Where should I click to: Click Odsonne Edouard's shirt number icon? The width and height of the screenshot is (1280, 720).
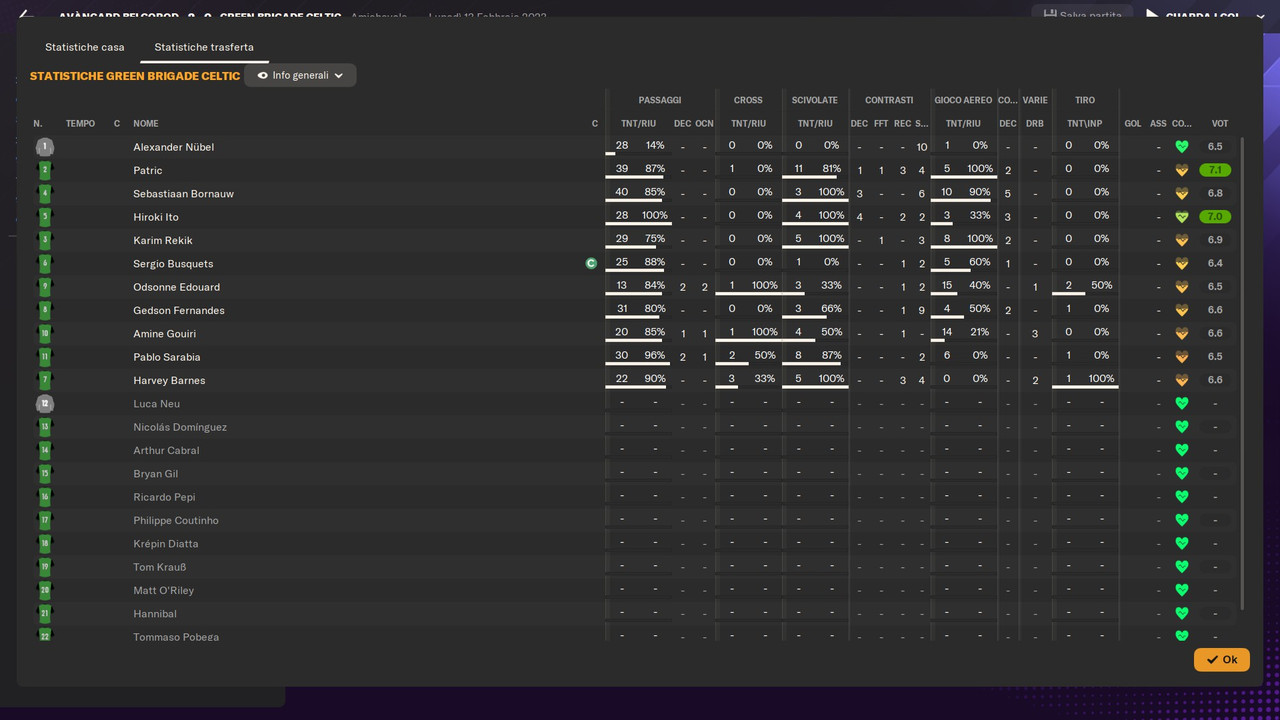click(x=44, y=287)
